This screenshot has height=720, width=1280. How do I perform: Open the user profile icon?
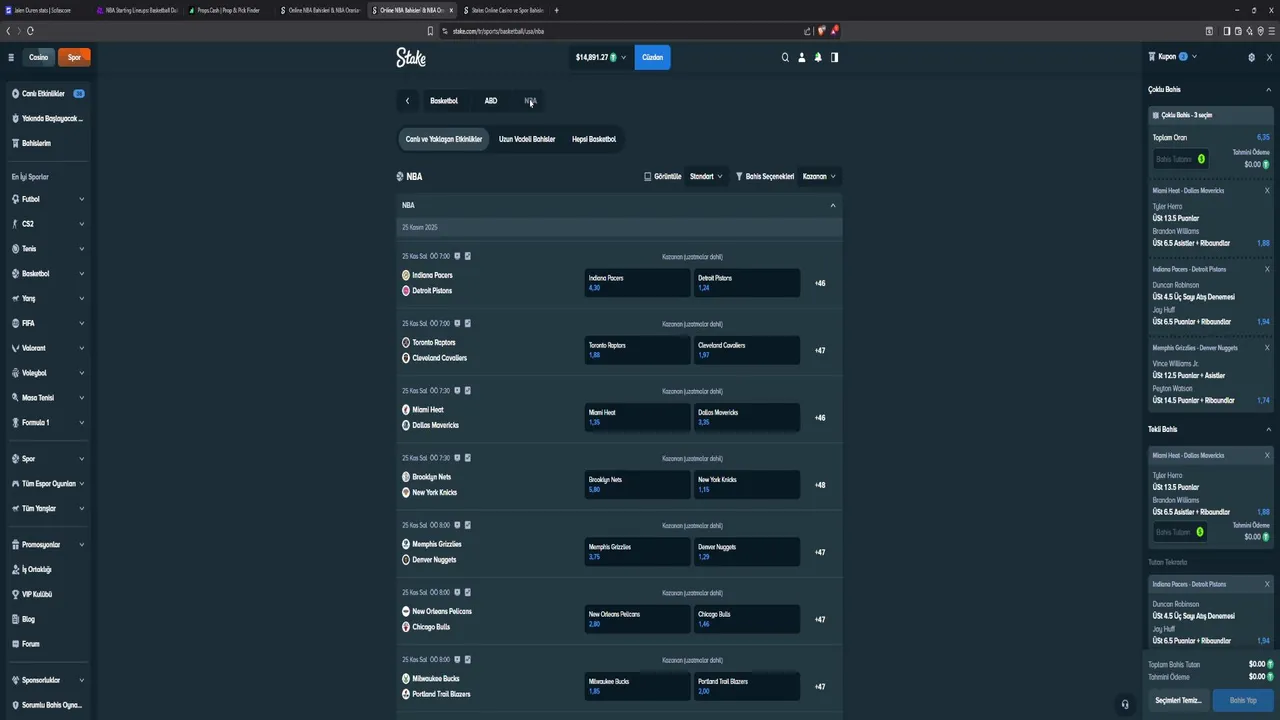pos(801,57)
